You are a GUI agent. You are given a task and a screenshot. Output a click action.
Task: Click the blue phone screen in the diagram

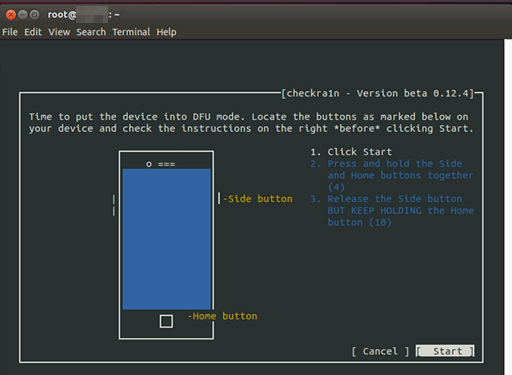[x=167, y=239]
